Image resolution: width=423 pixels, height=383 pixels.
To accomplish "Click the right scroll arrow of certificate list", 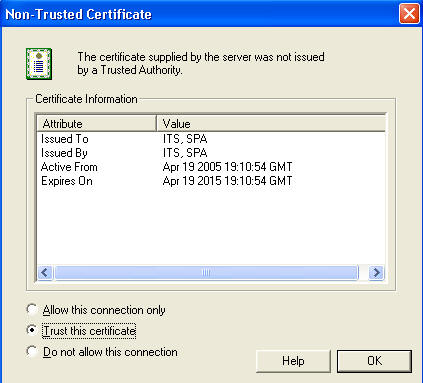I will coord(376,273).
